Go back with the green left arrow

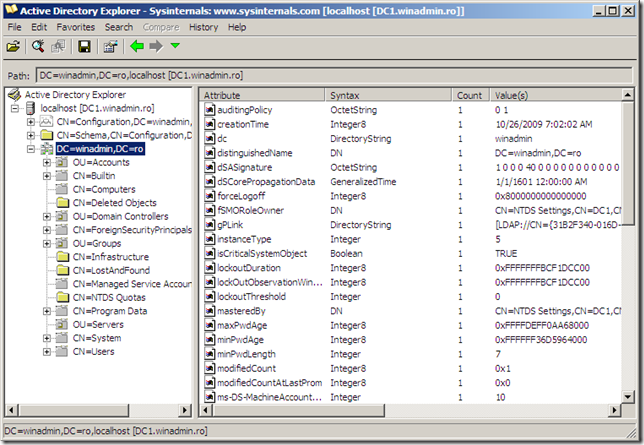[137, 46]
